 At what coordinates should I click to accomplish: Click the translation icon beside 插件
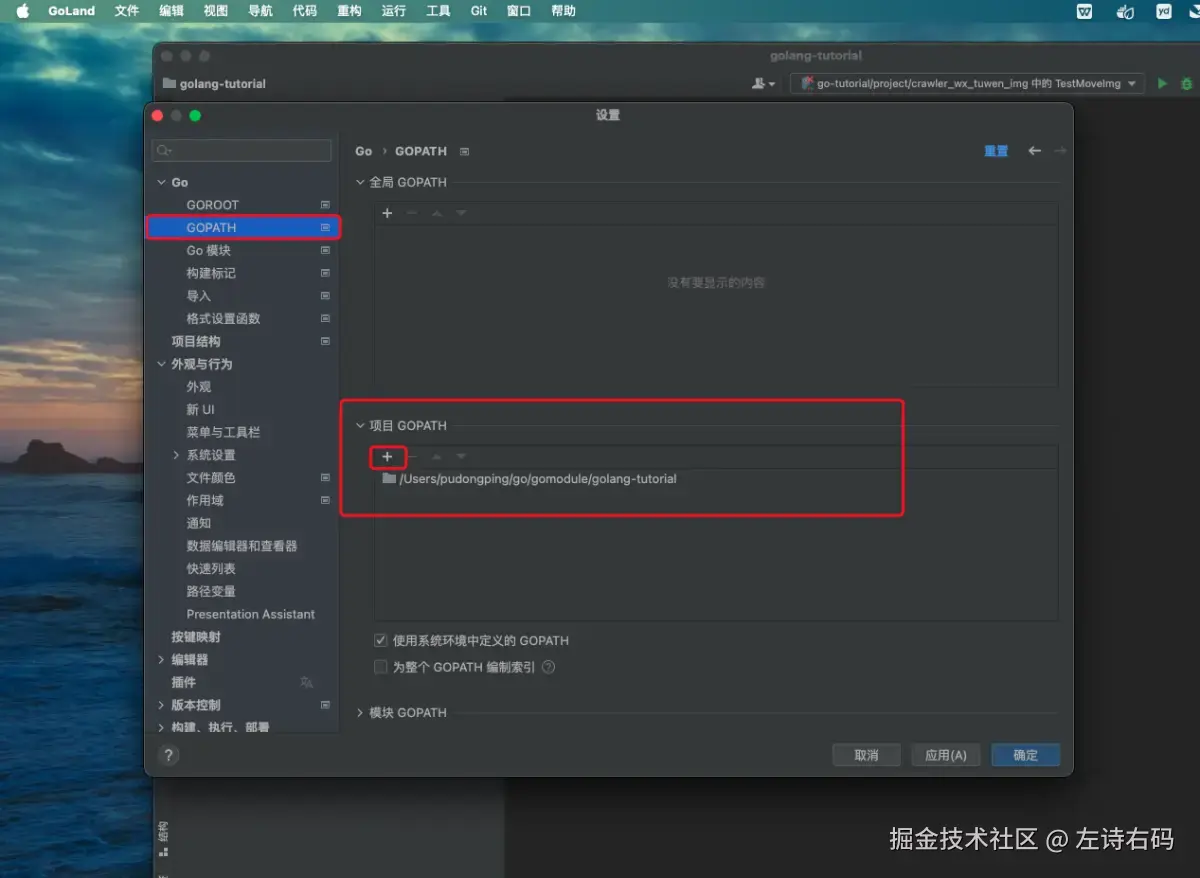point(307,682)
